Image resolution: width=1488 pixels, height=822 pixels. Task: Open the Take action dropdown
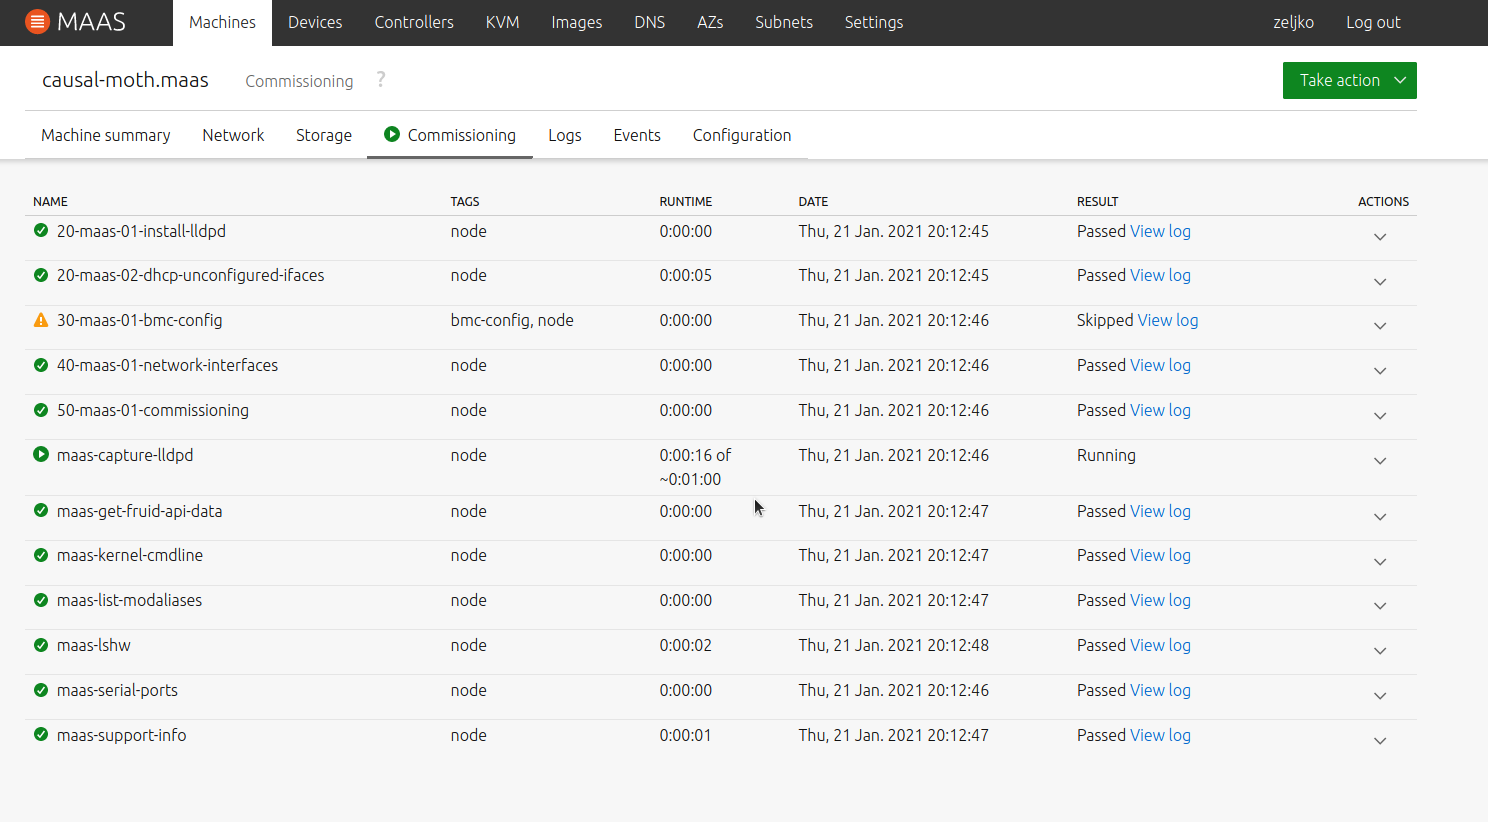point(1349,80)
